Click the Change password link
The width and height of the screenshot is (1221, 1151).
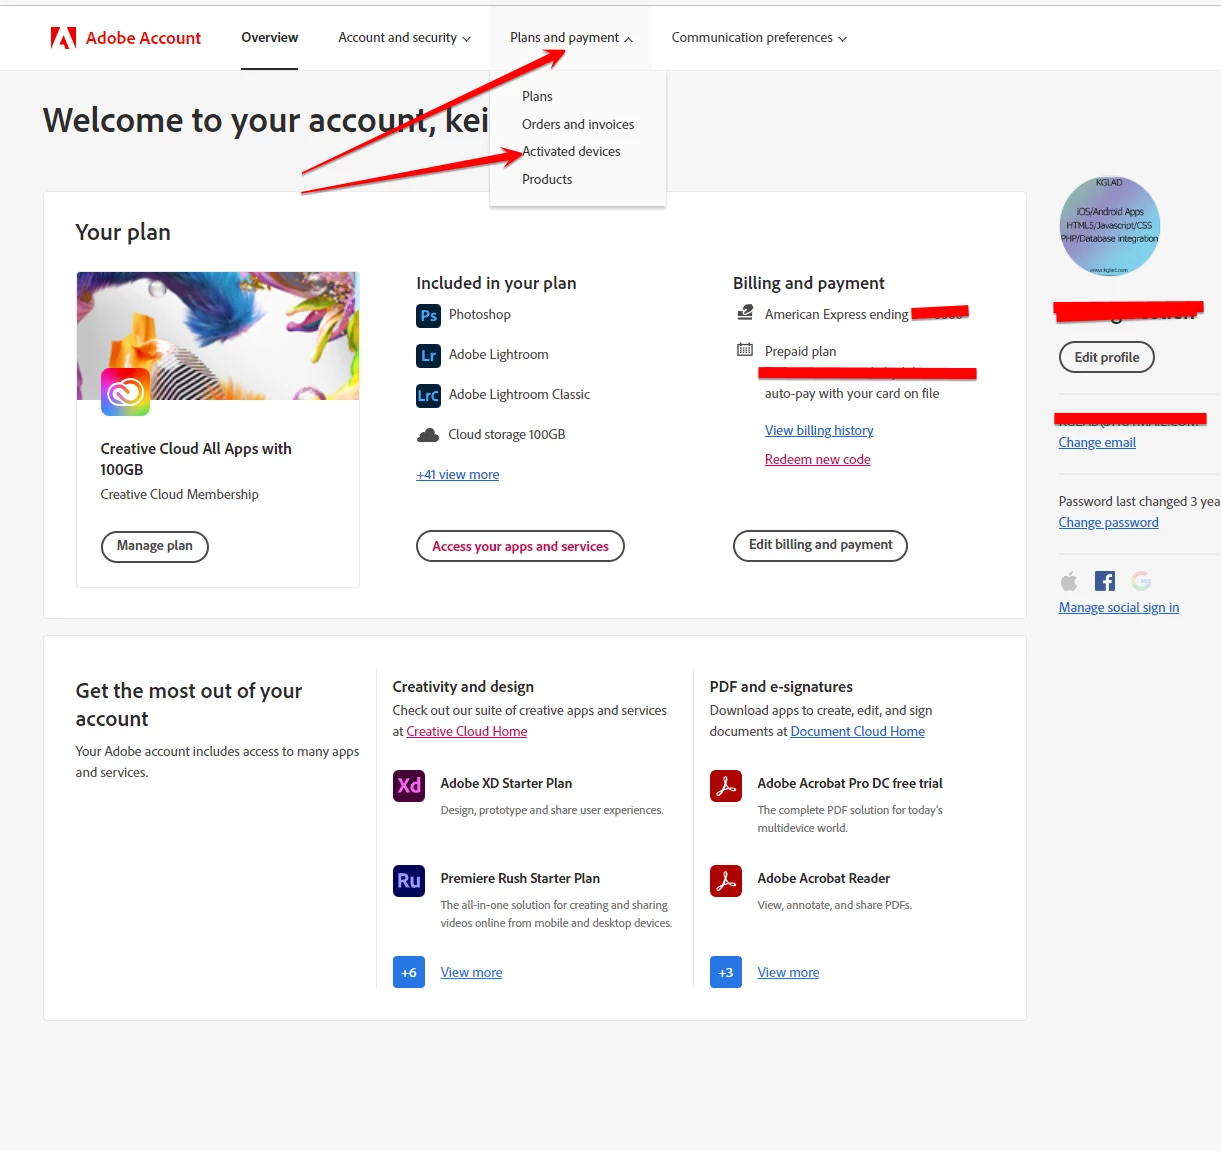1108,523
